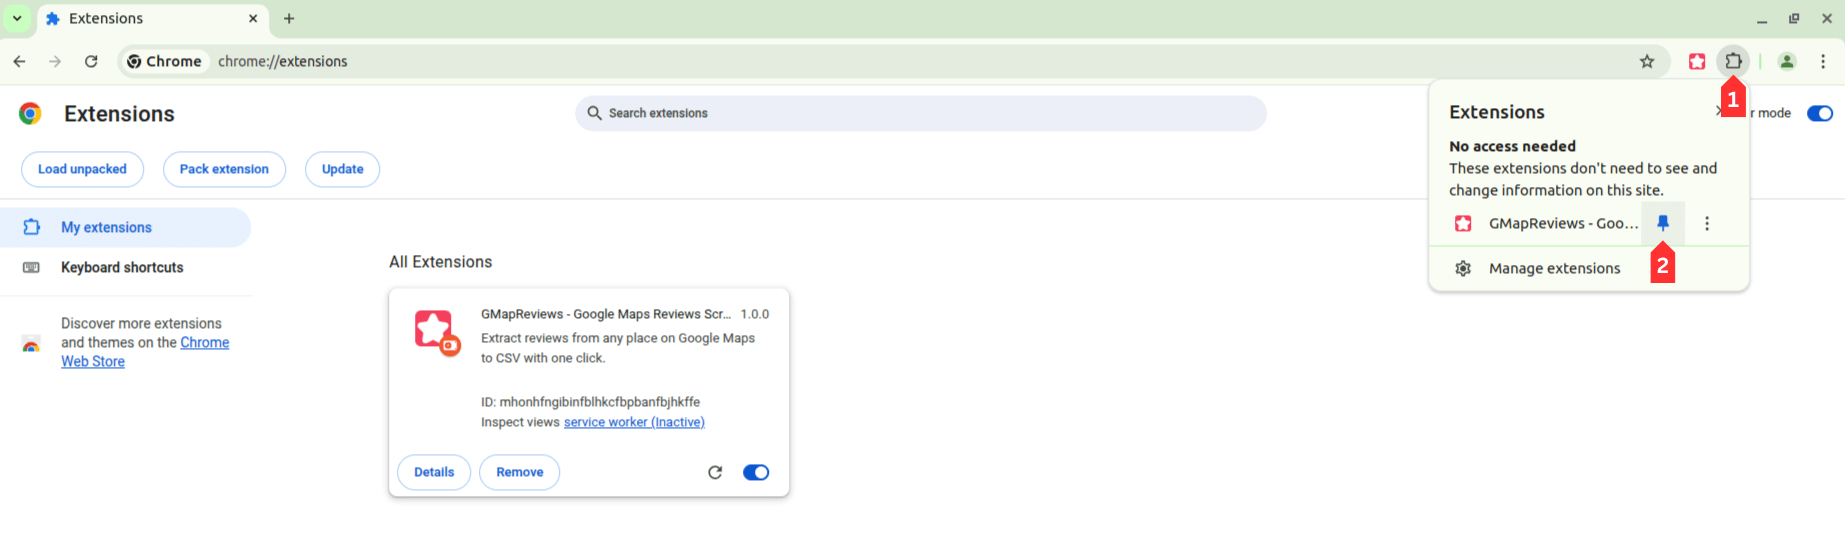
Task: Select the Extensions browser tab
Action: (x=150, y=18)
